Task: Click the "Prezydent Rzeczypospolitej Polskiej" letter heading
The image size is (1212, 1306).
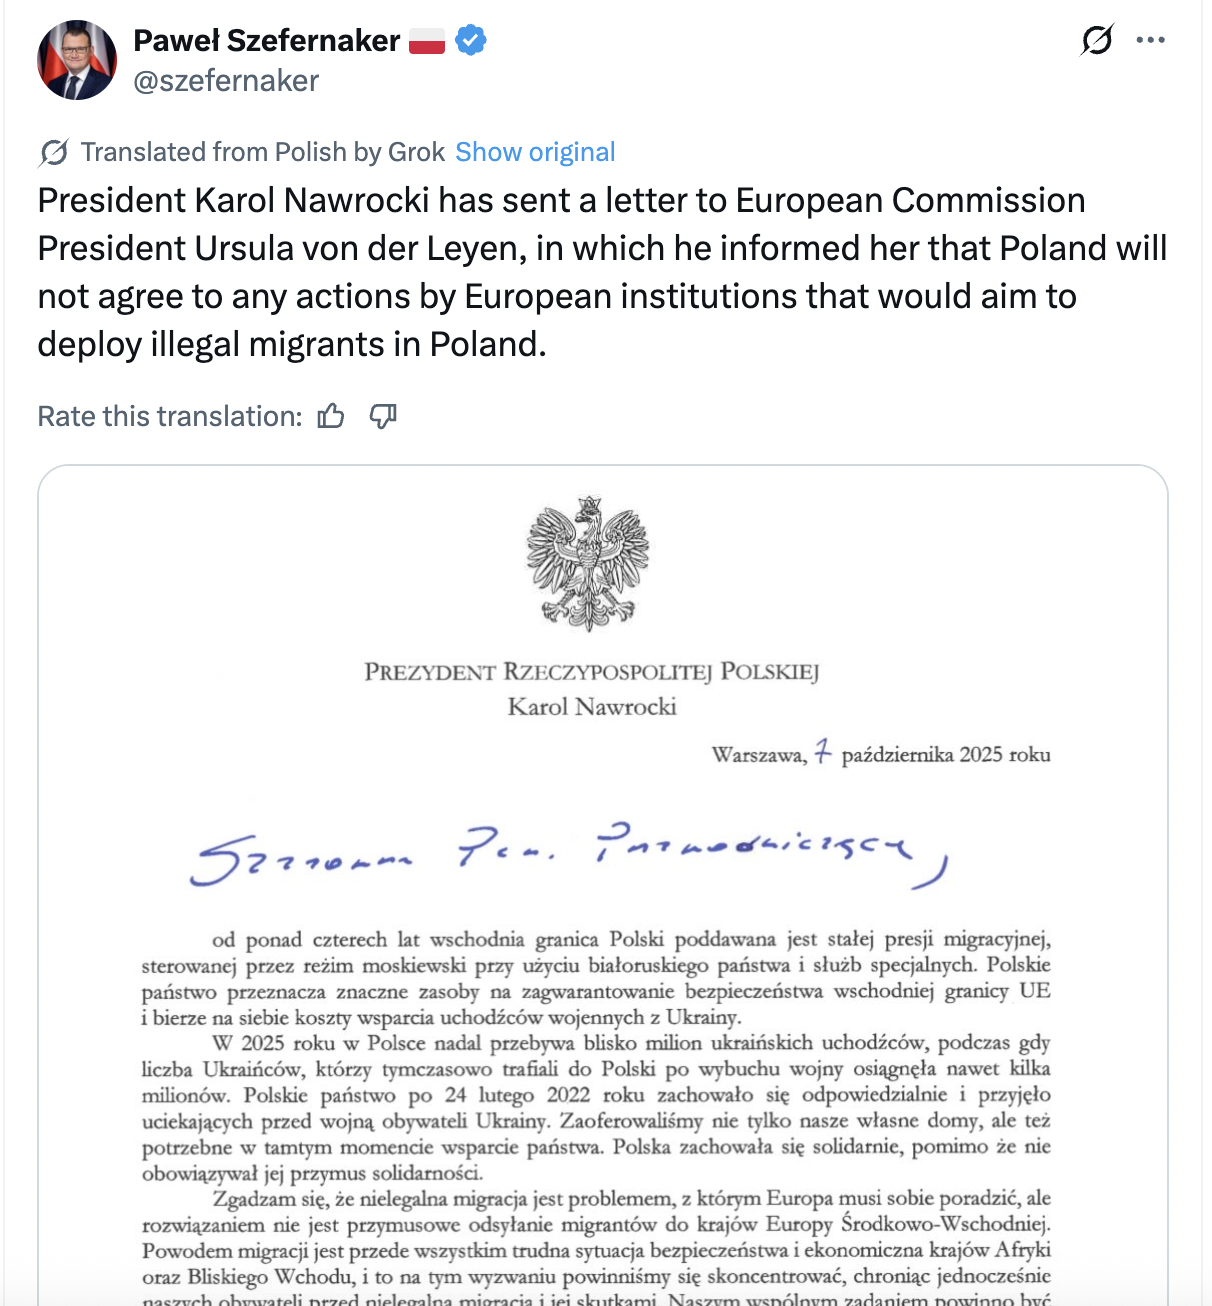Action: pyautogui.click(x=591, y=672)
